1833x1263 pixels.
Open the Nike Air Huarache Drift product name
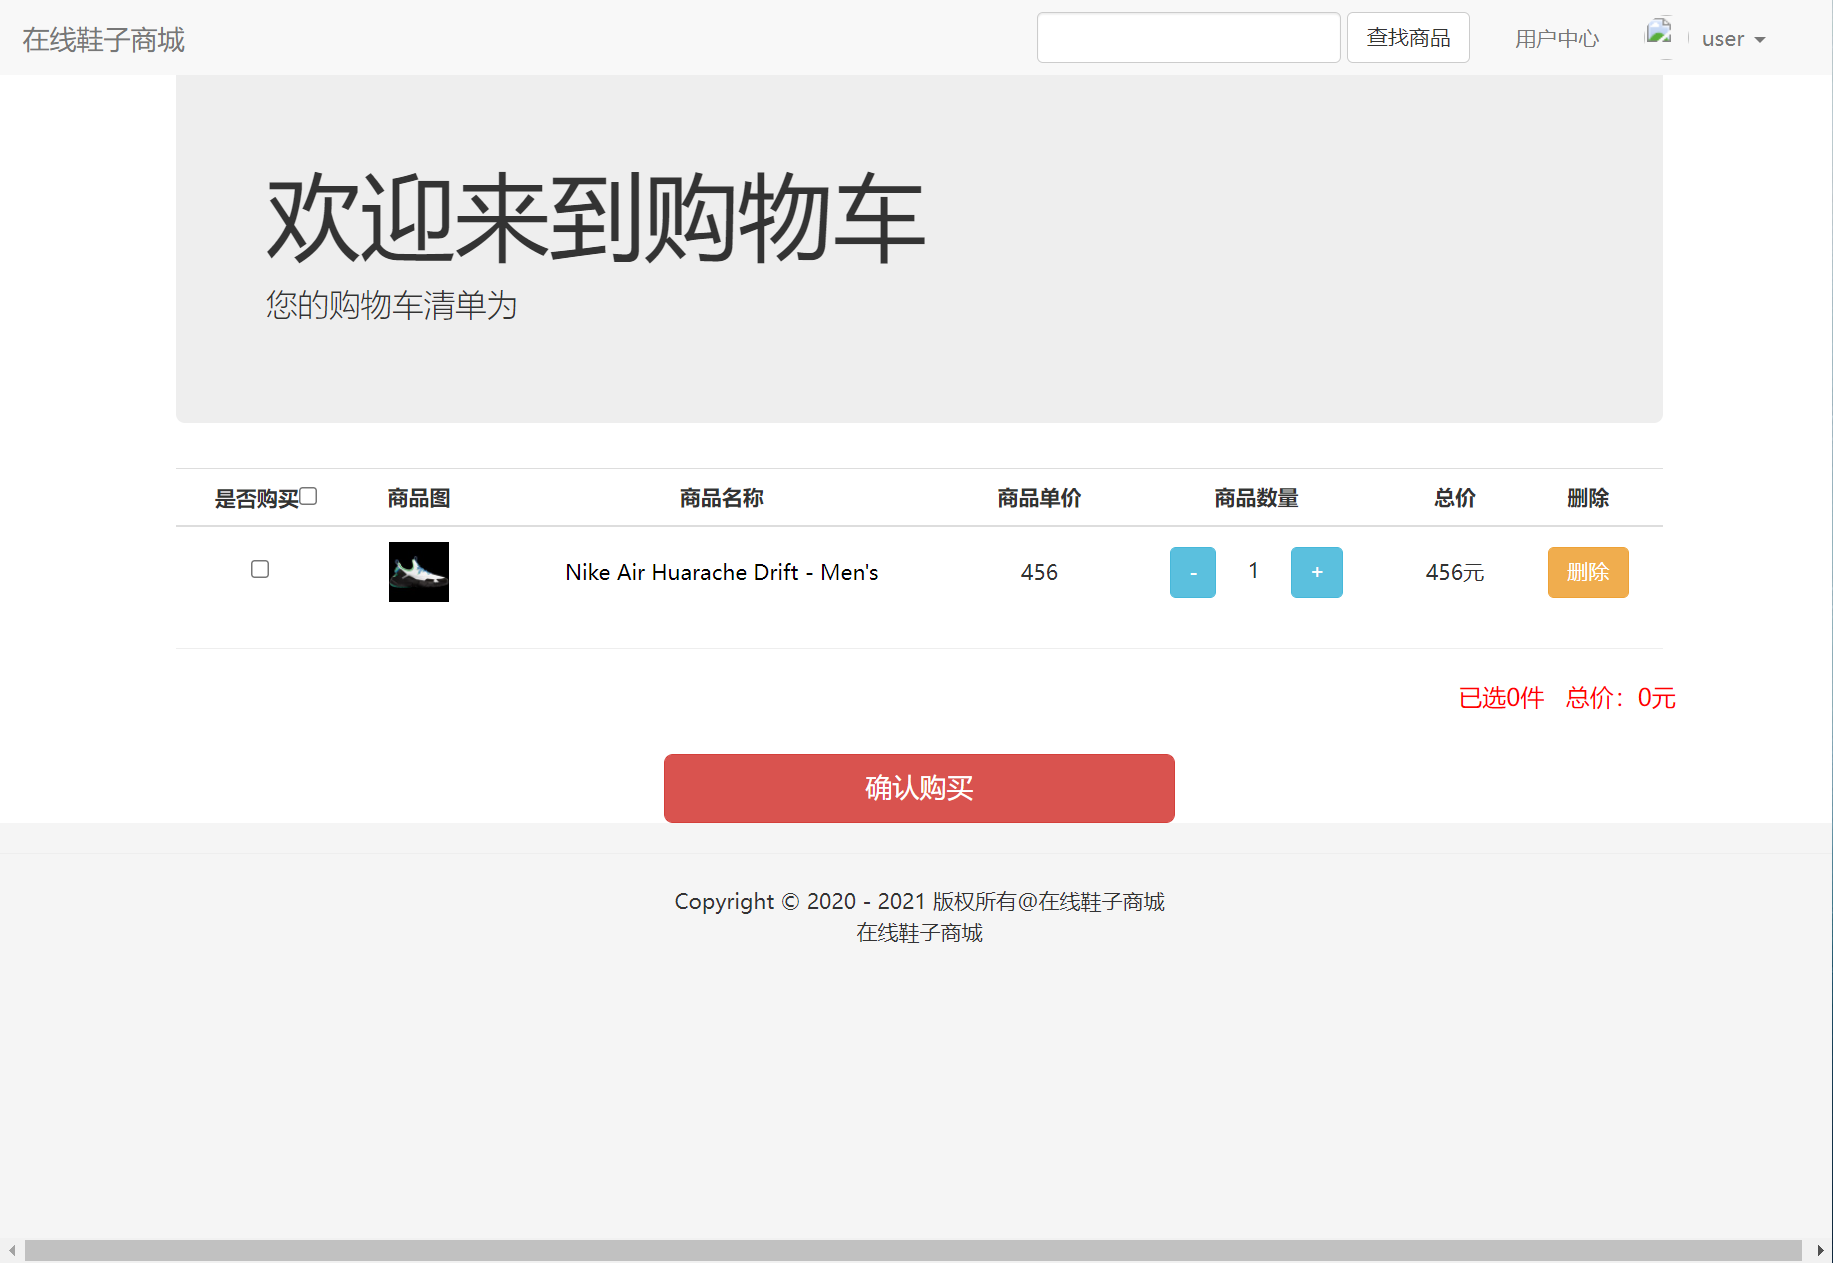pyautogui.click(x=720, y=572)
